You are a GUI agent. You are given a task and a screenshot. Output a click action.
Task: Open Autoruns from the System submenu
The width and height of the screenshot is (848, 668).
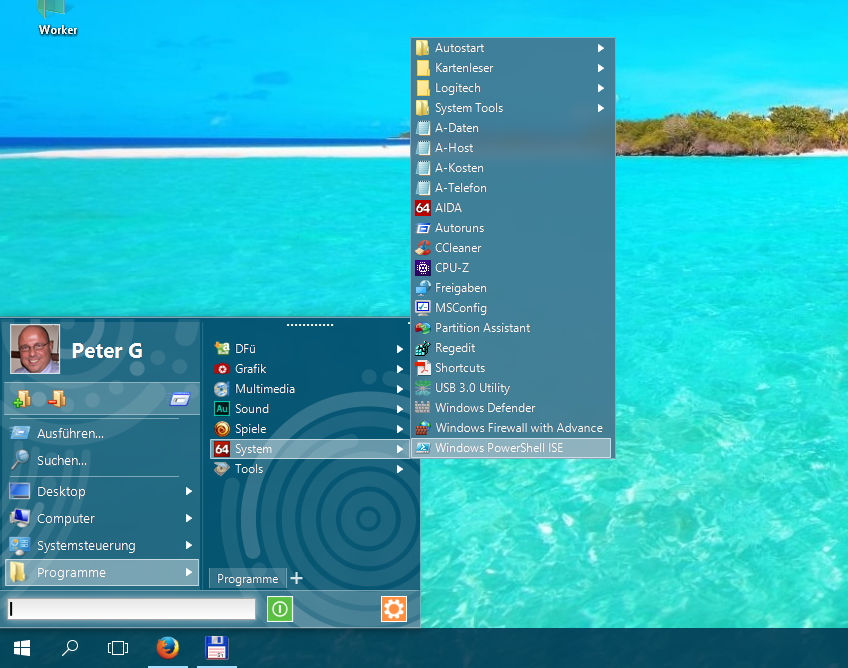click(513, 228)
